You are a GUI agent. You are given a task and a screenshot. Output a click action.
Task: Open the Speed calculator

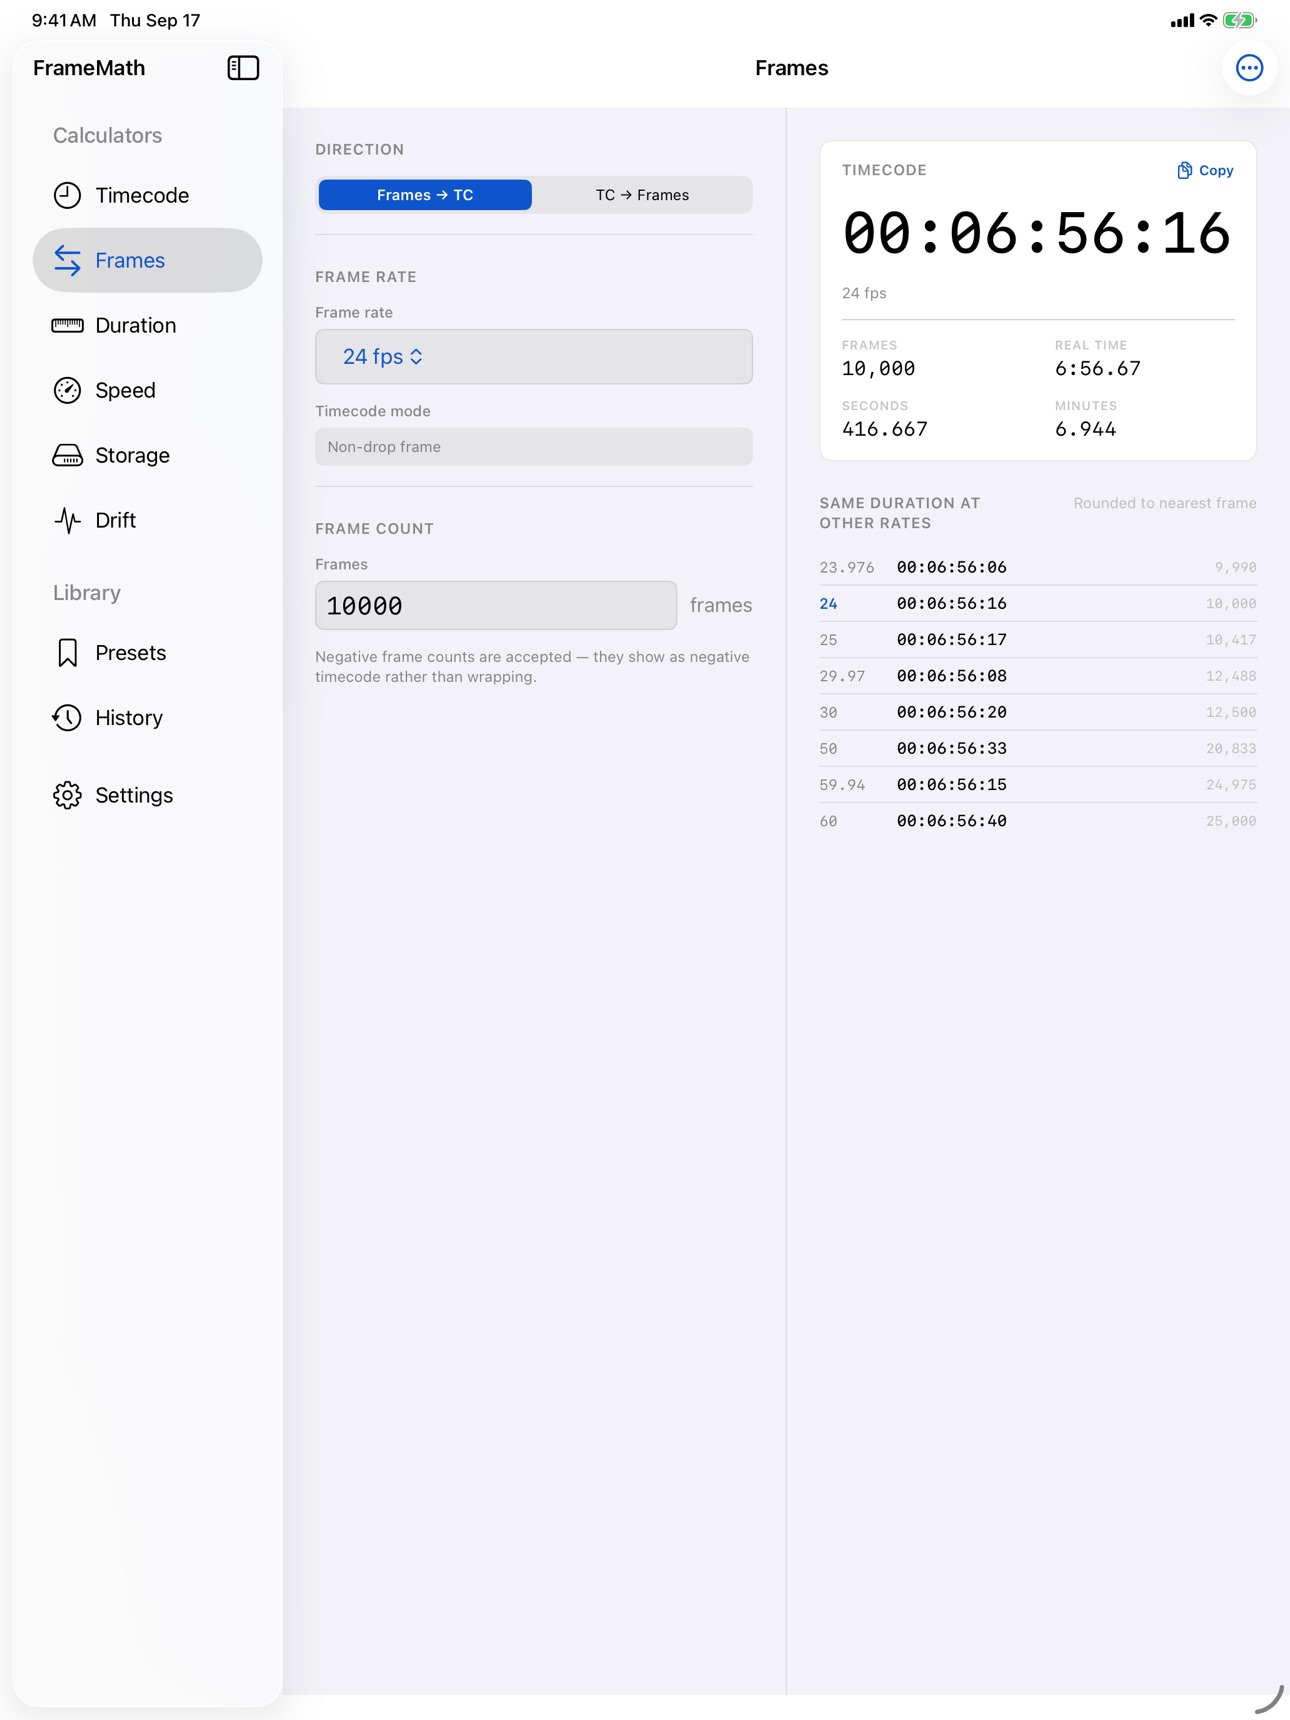click(148, 390)
